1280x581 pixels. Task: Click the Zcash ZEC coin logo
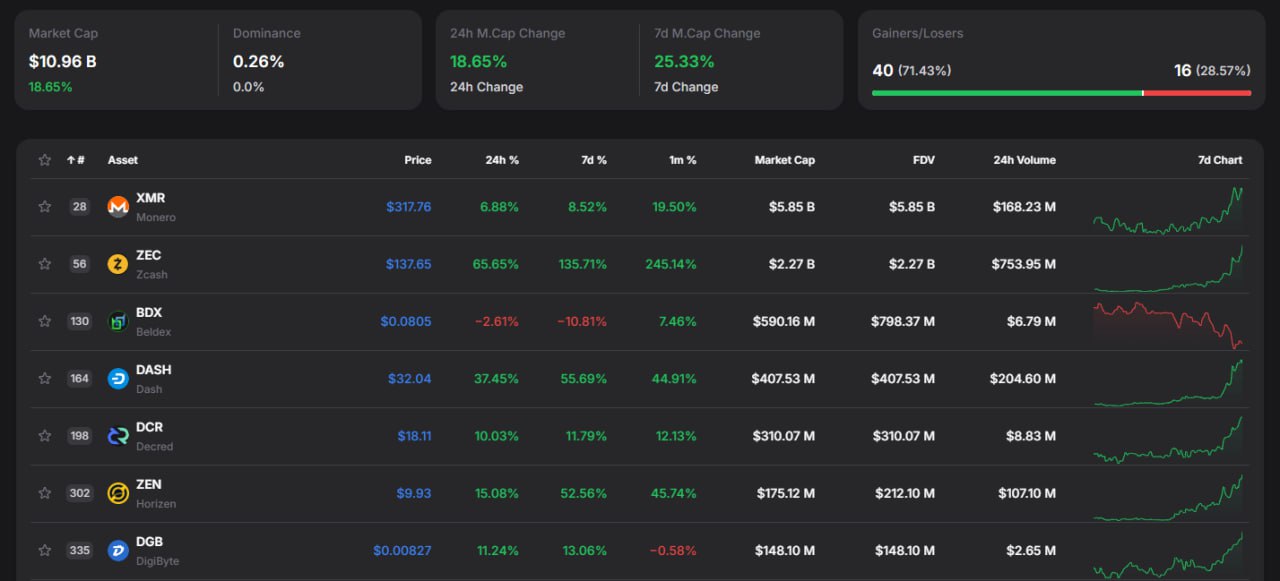[118, 264]
